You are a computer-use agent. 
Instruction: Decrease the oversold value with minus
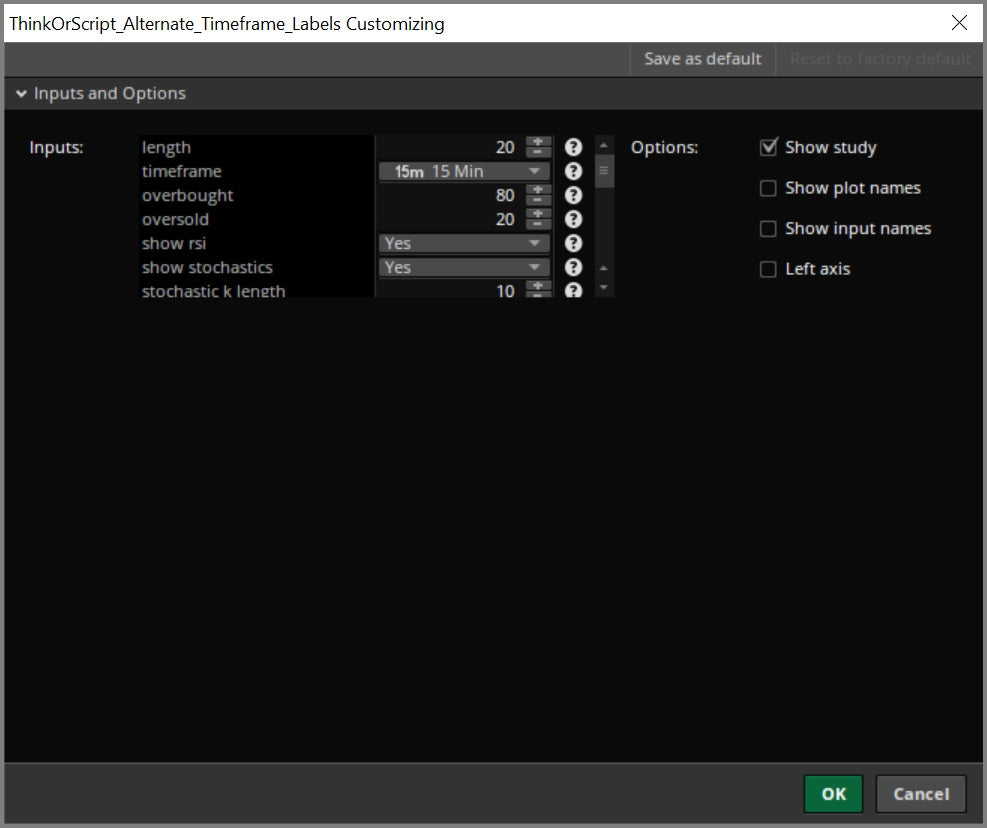click(x=538, y=224)
